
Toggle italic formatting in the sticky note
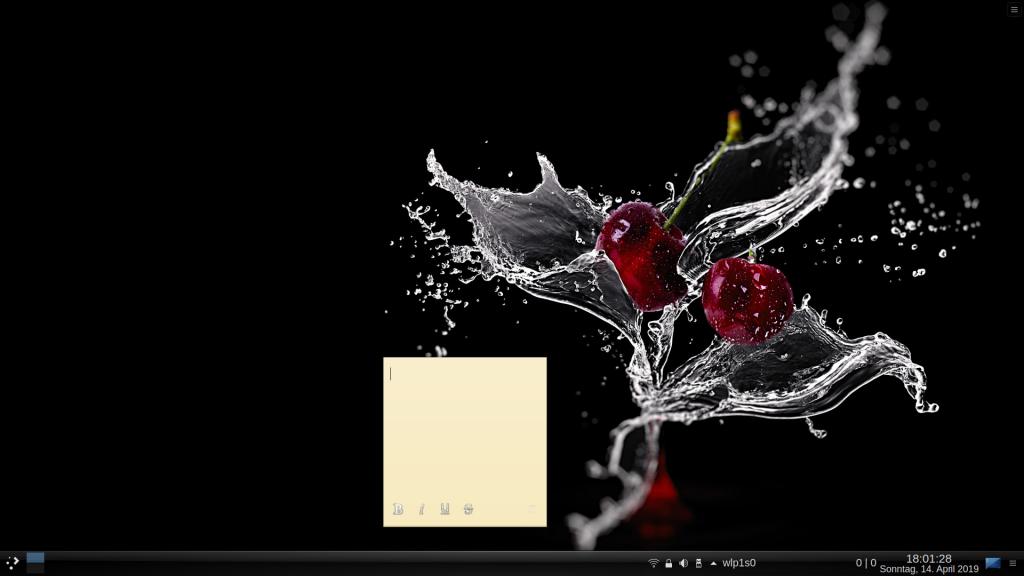[x=421, y=509]
